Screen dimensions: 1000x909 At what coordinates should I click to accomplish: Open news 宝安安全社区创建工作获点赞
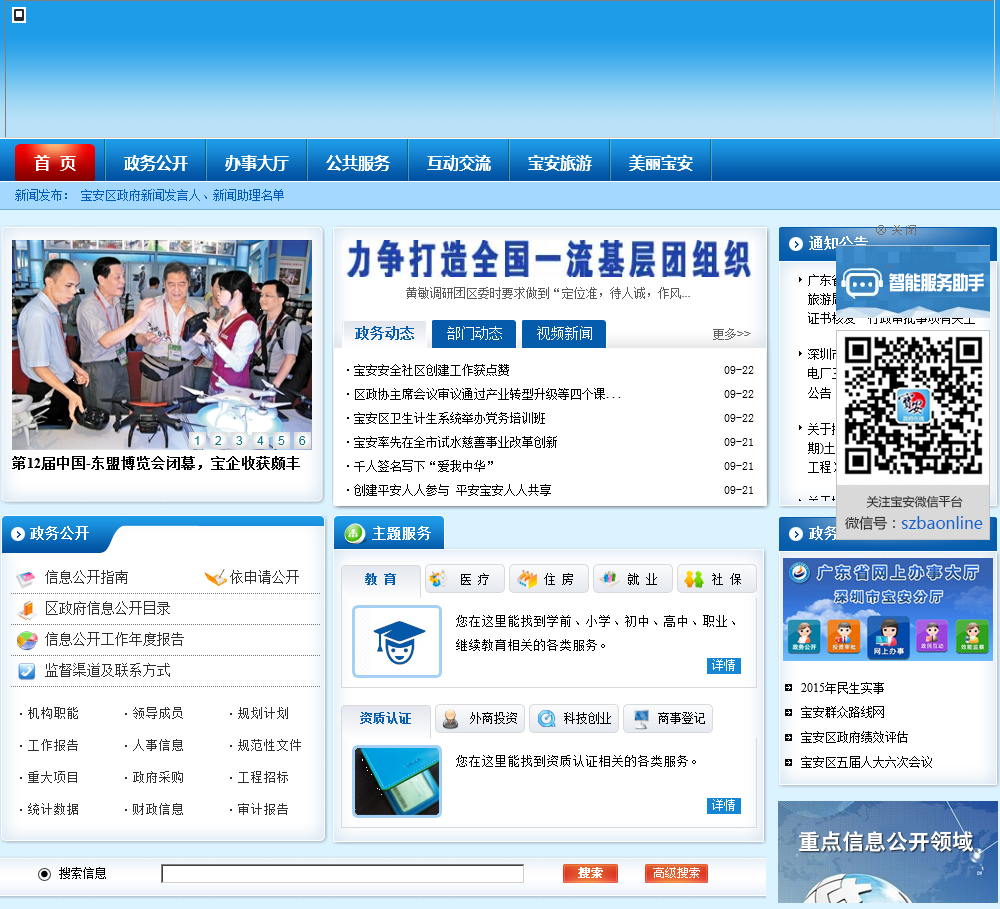pyautogui.click(x=432, y=371)
